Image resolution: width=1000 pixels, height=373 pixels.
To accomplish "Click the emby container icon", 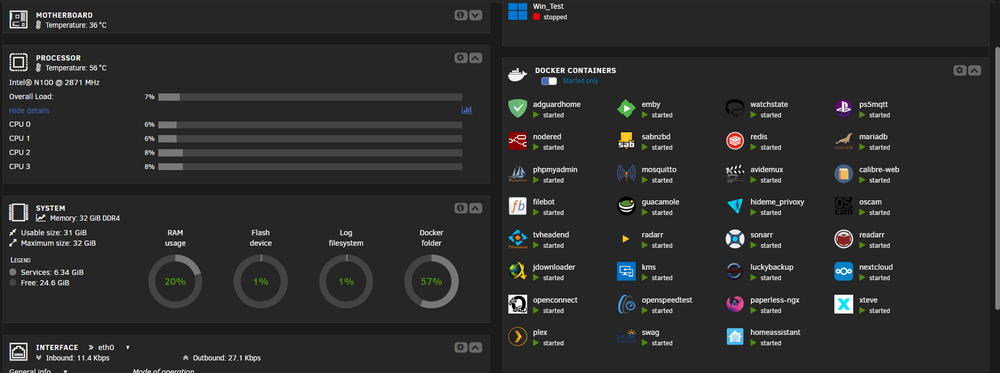I will pyautogui.click(x=626, y=109).
